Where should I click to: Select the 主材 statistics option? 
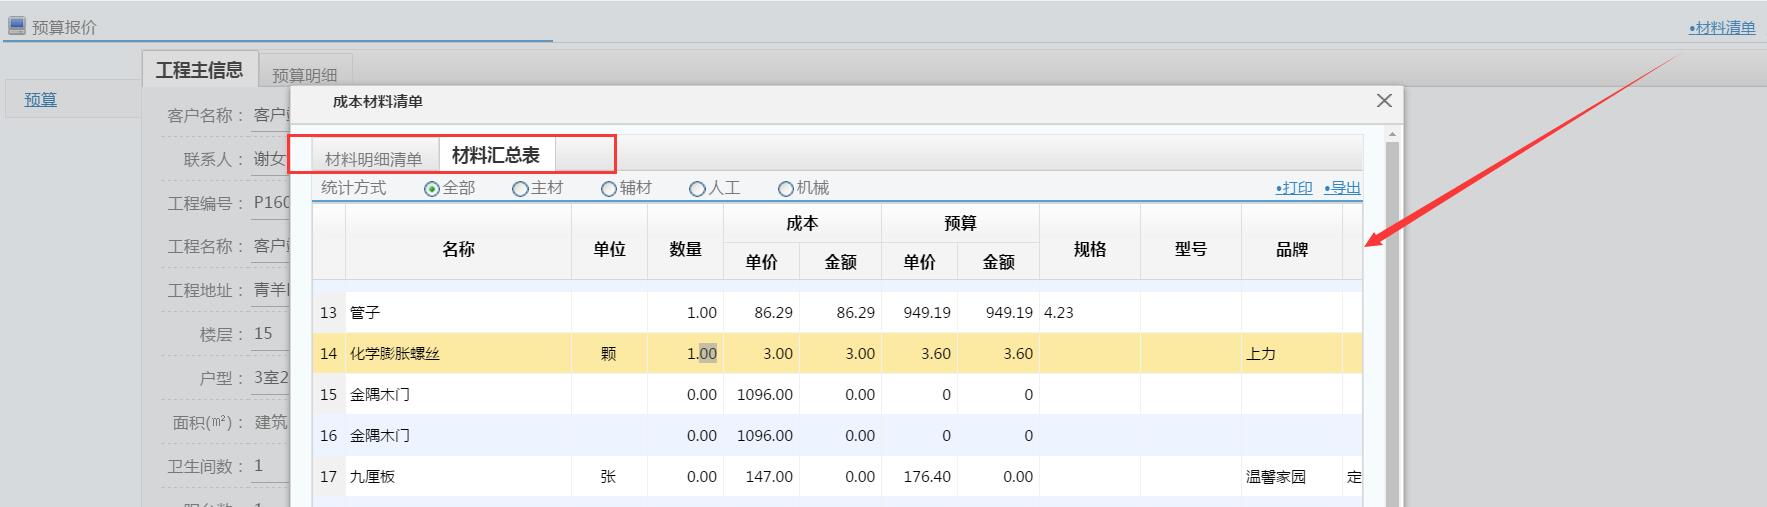coord(520,189)
